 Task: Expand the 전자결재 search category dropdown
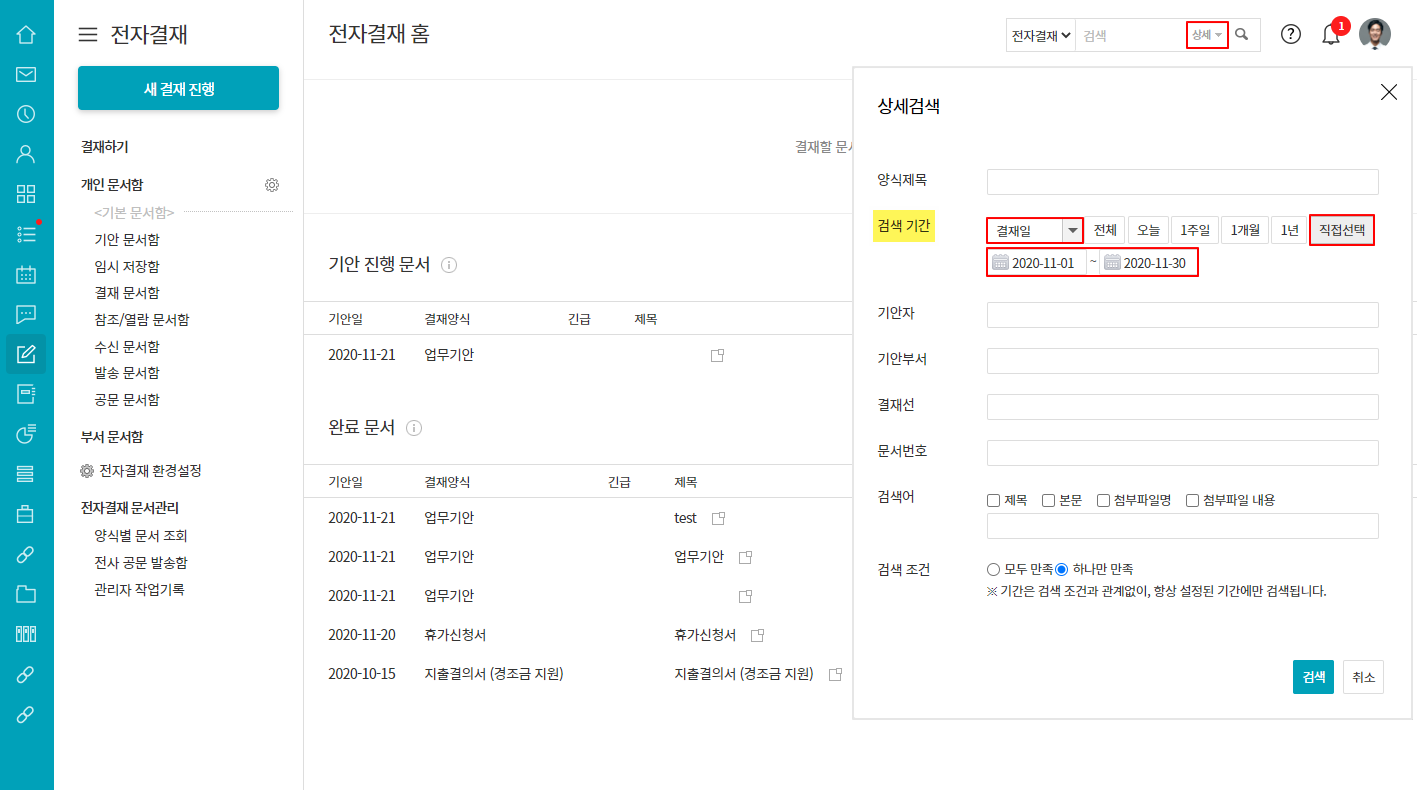coord(1041,35)
